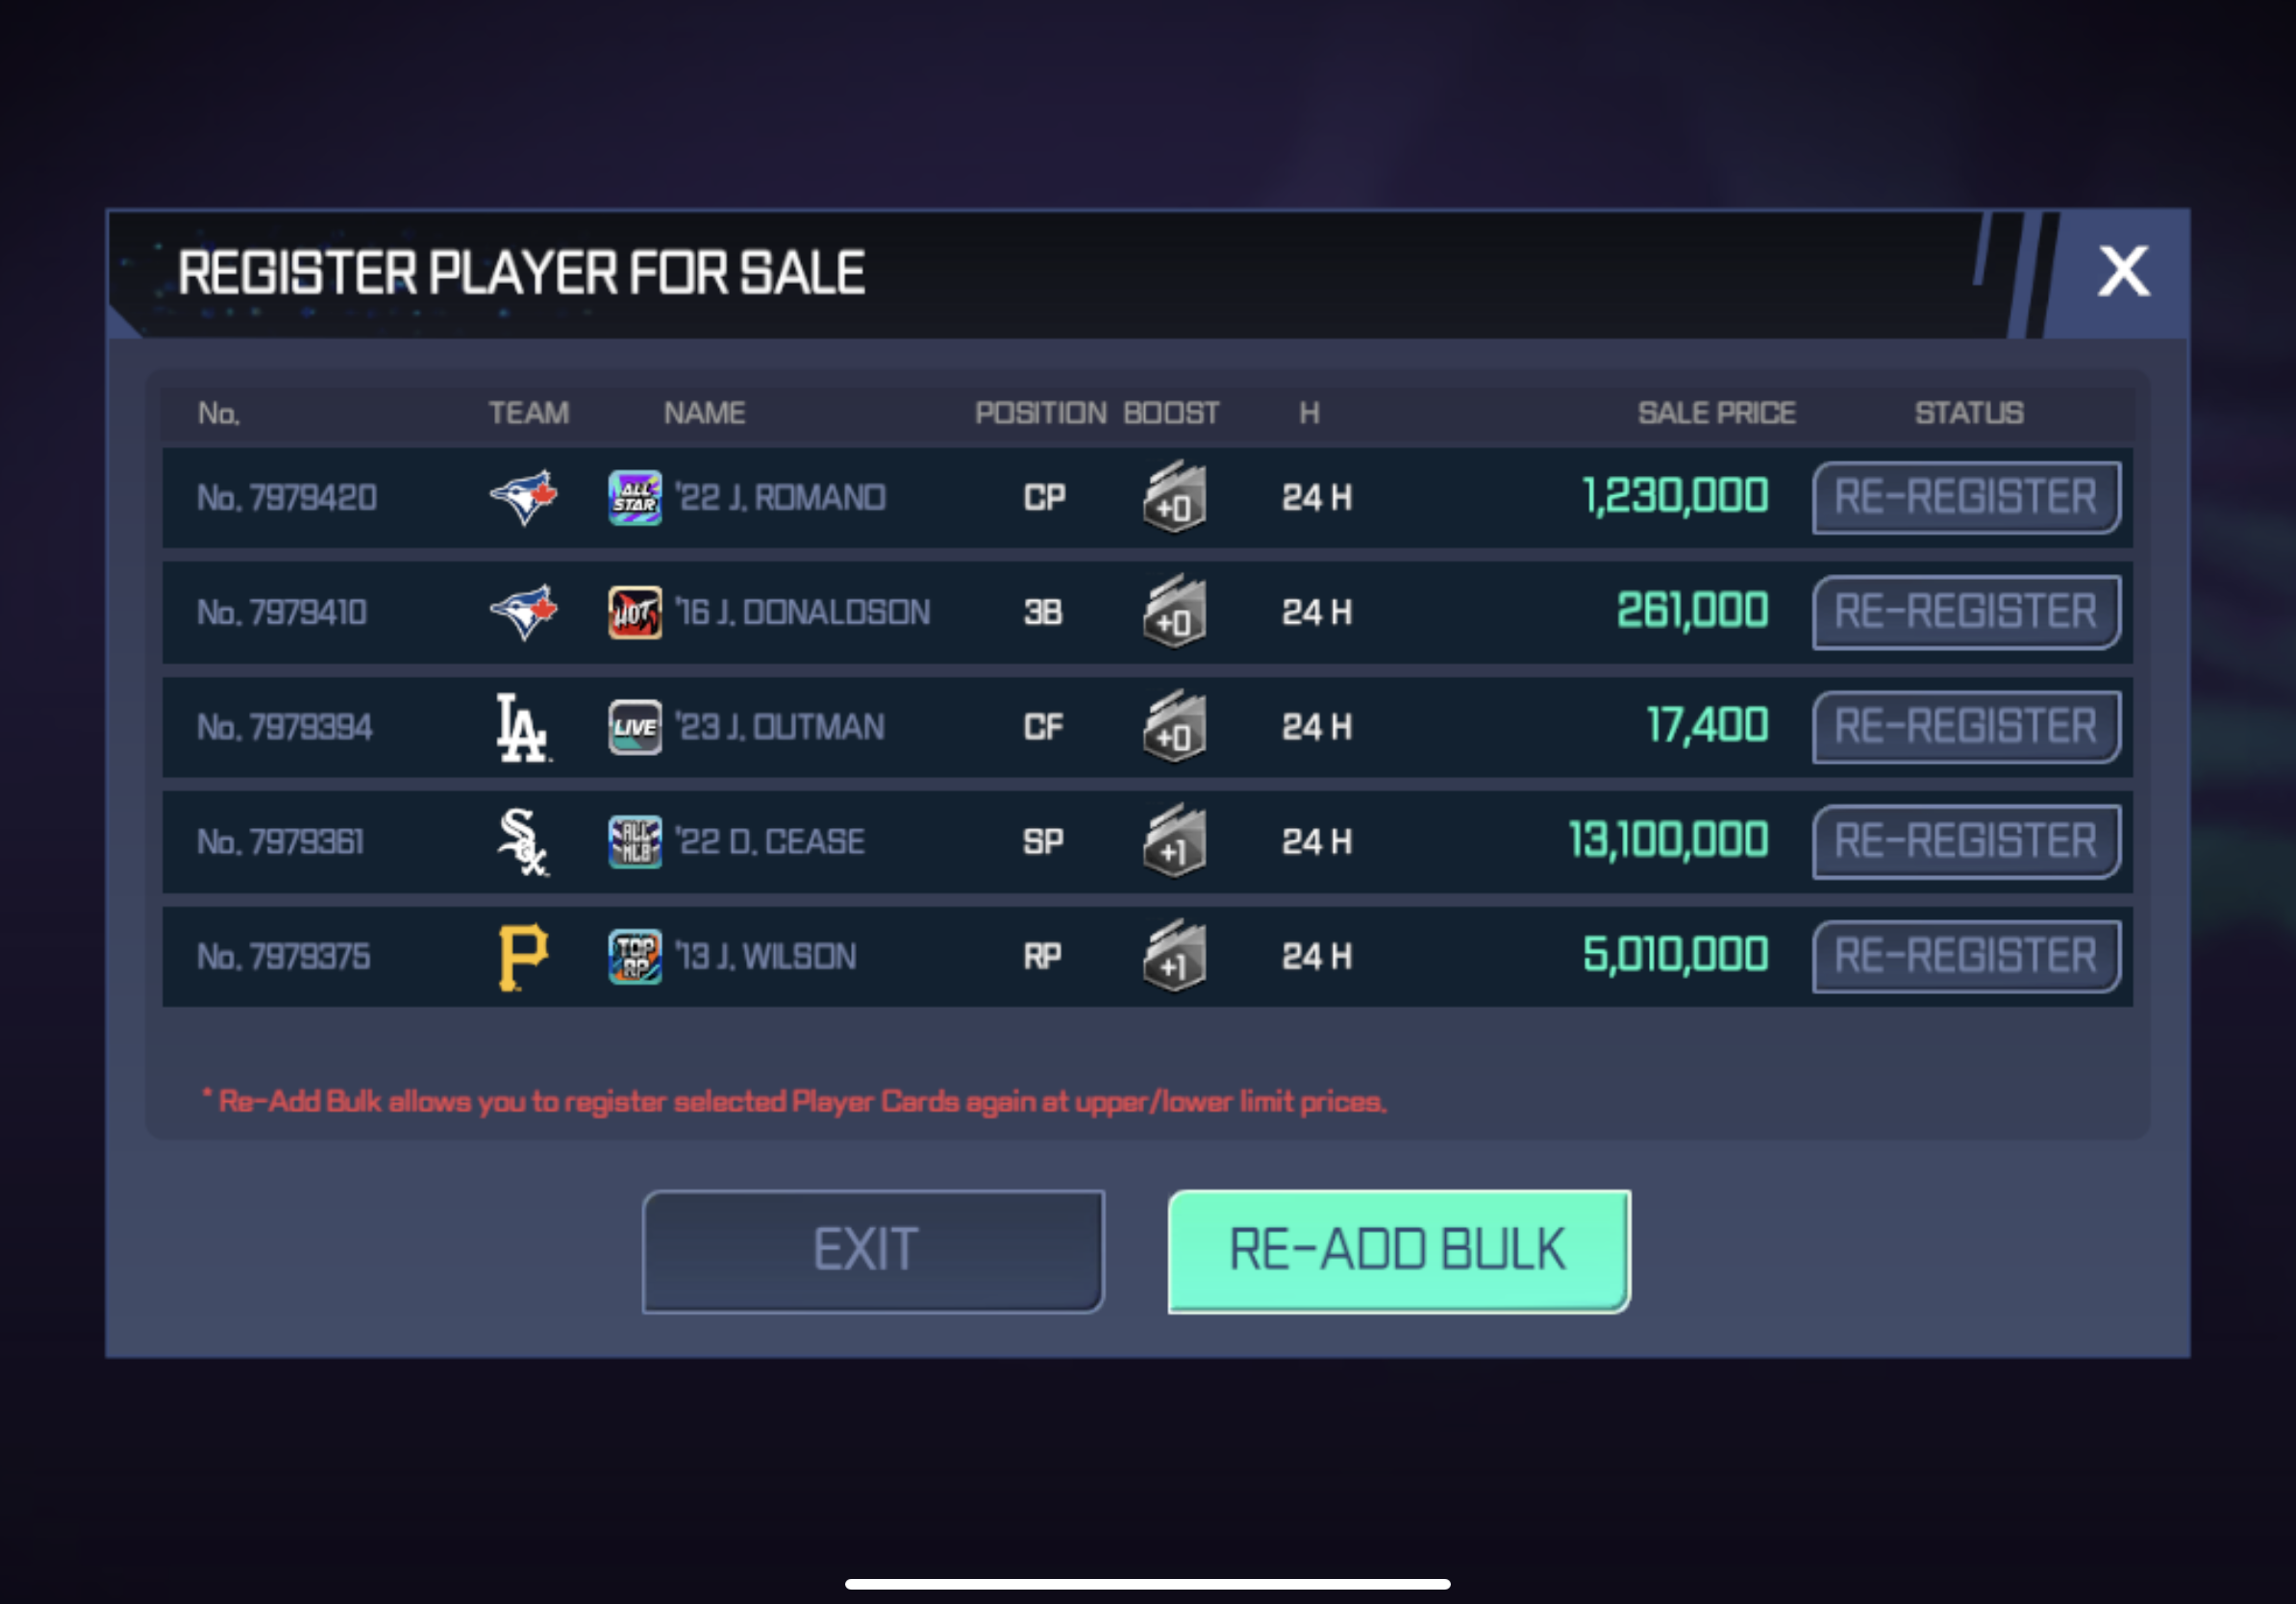Click the All Star card badge for Romano

(x=635, y=498)
